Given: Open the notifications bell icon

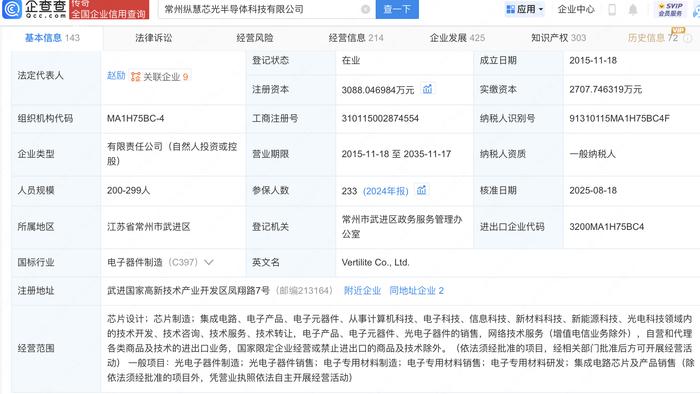Looking at the screenshot, I should (633, 9).
